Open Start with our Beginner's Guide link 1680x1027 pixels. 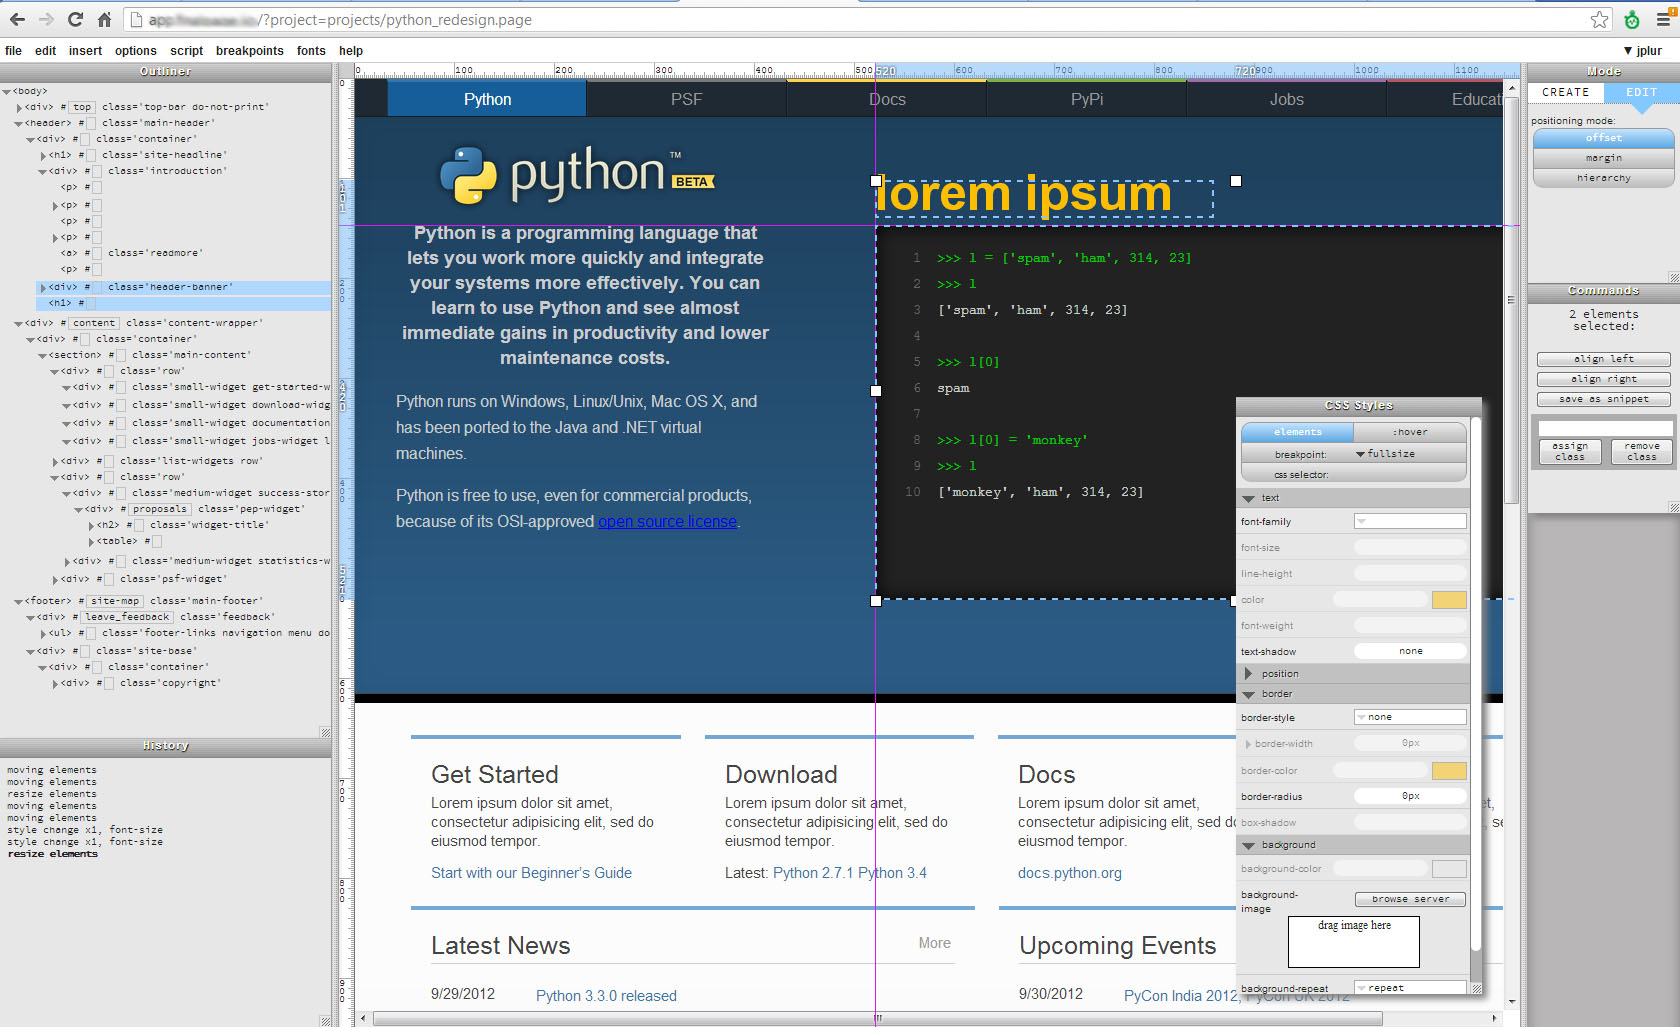pyautogui.click(x=531, y=873)
